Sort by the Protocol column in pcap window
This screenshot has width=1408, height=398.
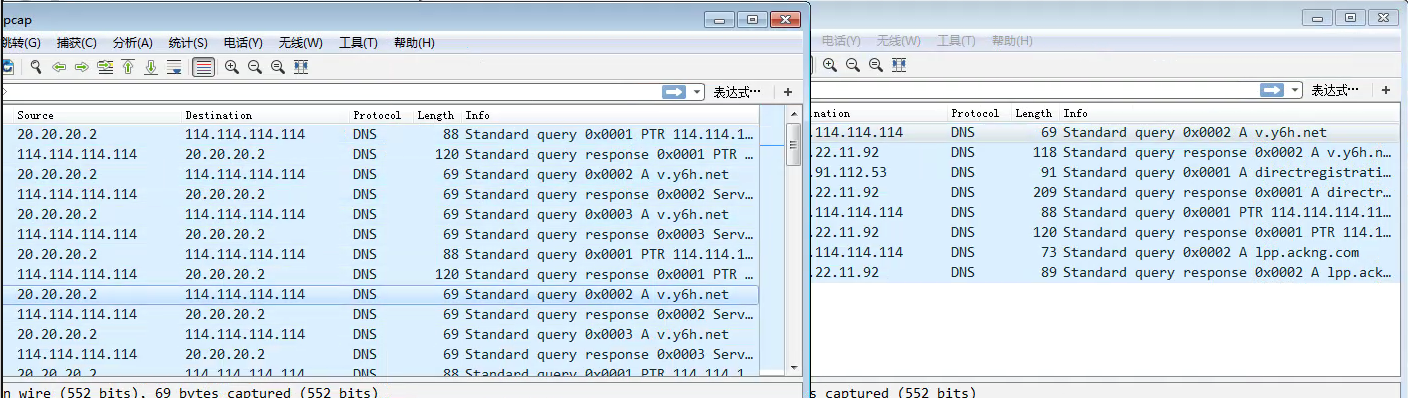point(377,115)
